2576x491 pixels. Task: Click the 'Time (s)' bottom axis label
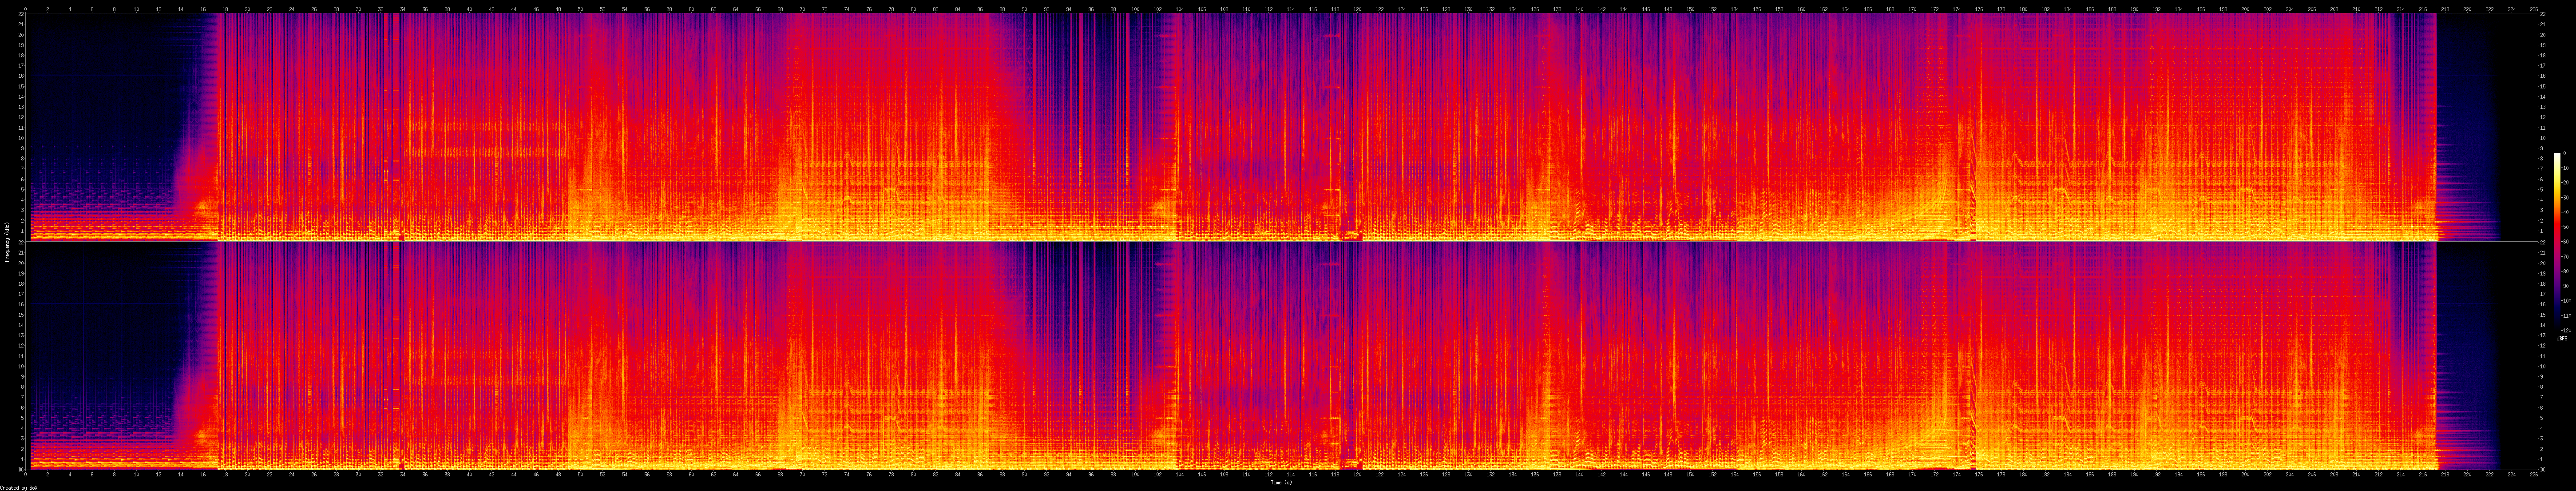tap(1281, 482)
